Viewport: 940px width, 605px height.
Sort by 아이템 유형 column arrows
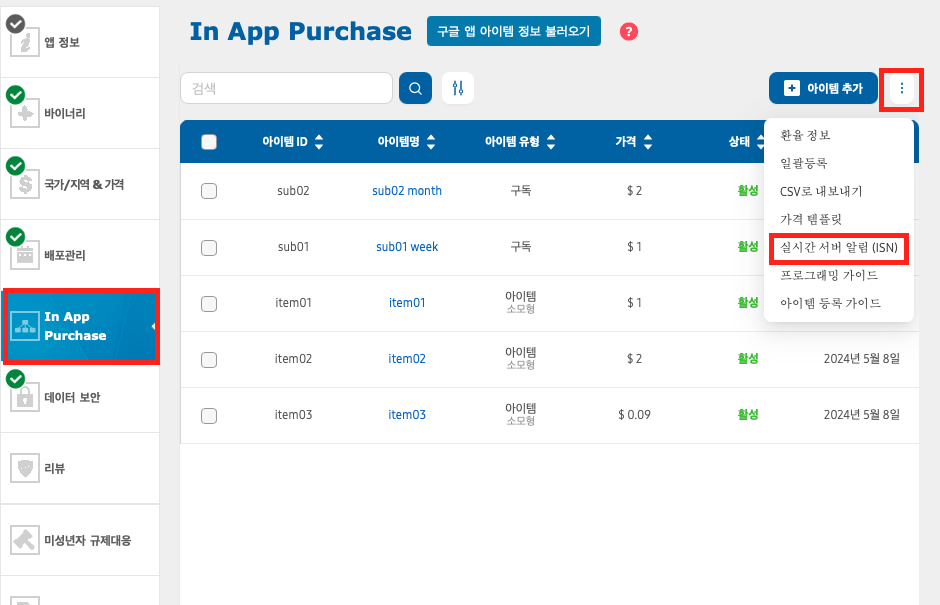(551, 142)
